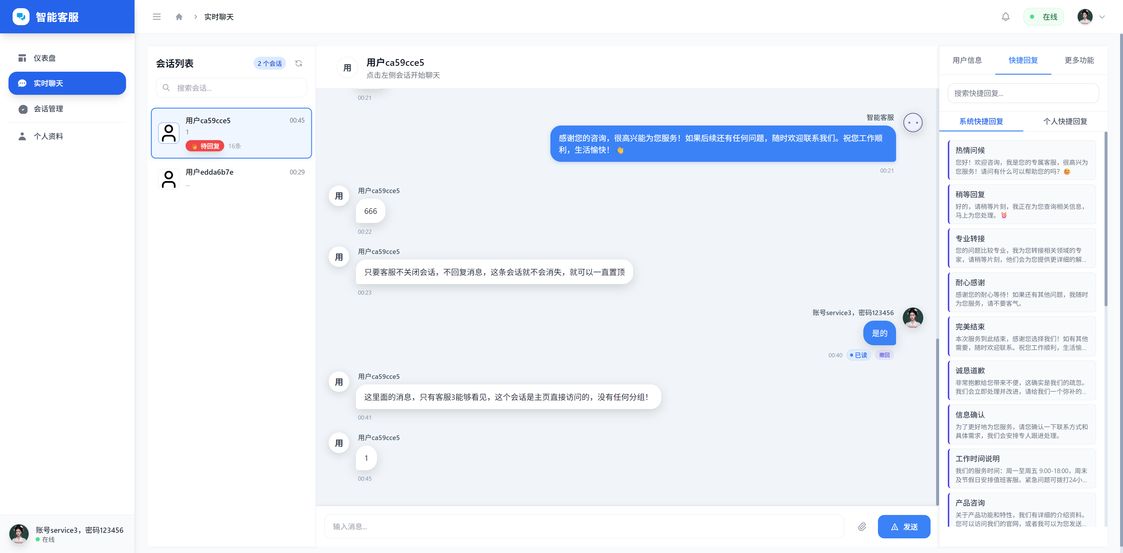Viewport: 1123px width, 553px height.
Task: Click 撤回 to recall the 是的 message
Action: (884, 355)
